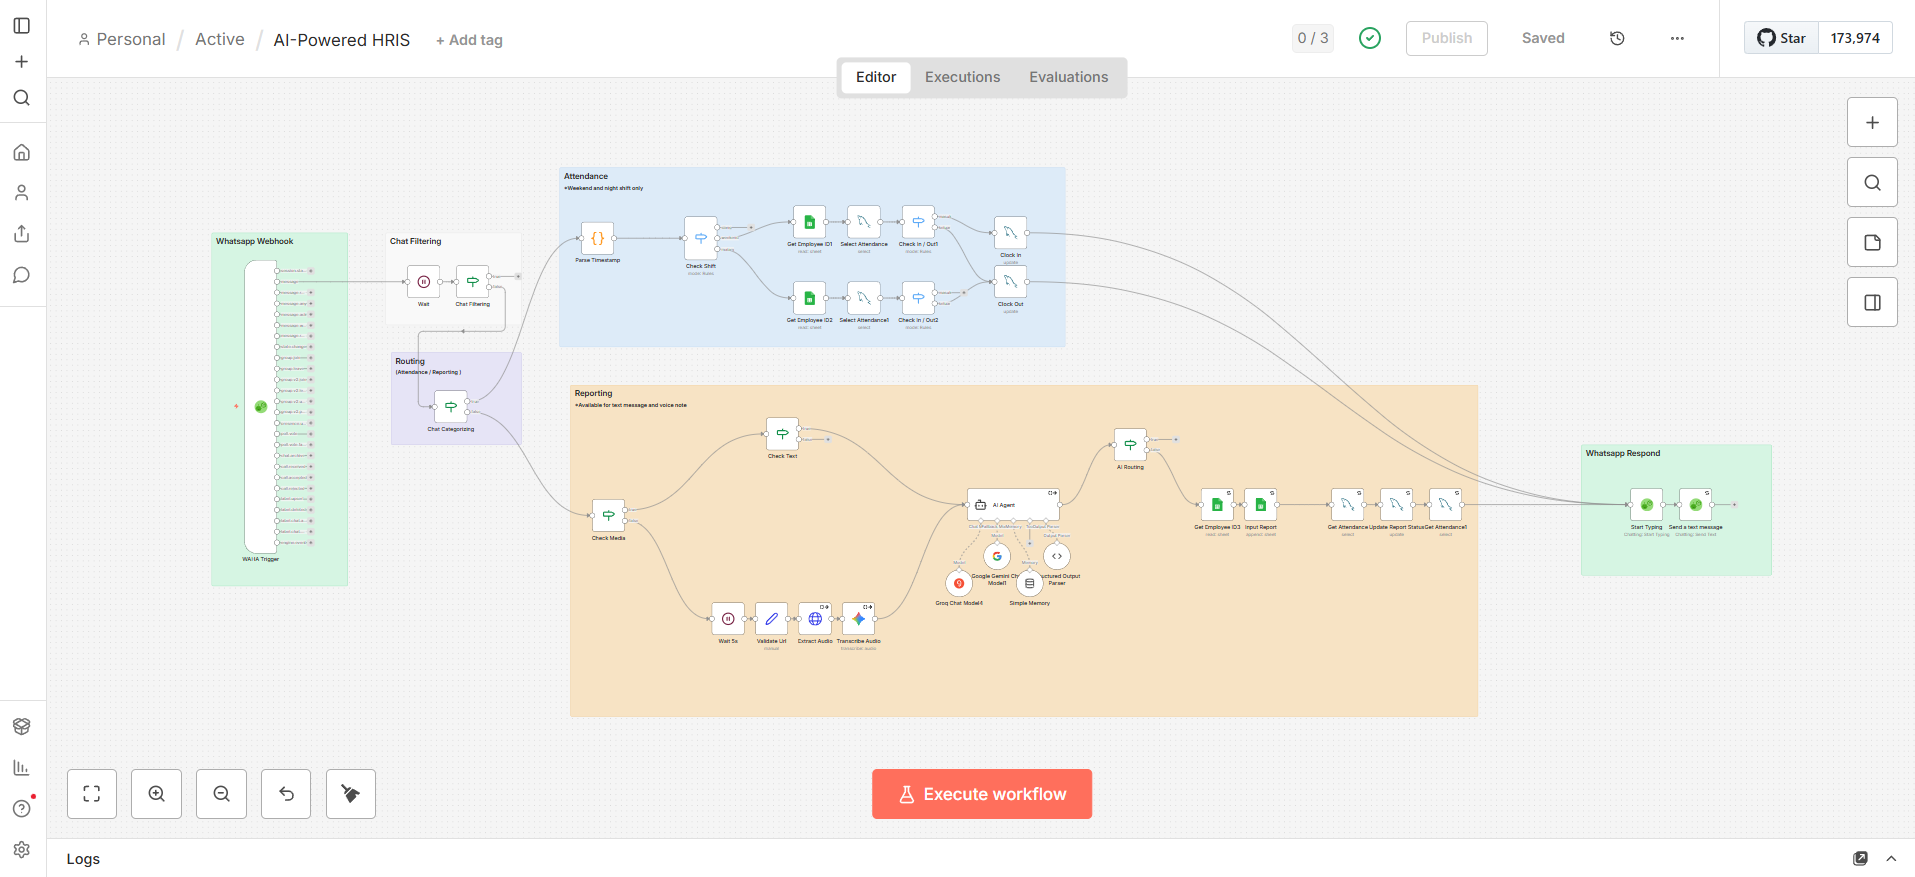1915x877 pixels.
Task: Open the workflow options ellipsis menu
Action: click(x=1677, y=38)
